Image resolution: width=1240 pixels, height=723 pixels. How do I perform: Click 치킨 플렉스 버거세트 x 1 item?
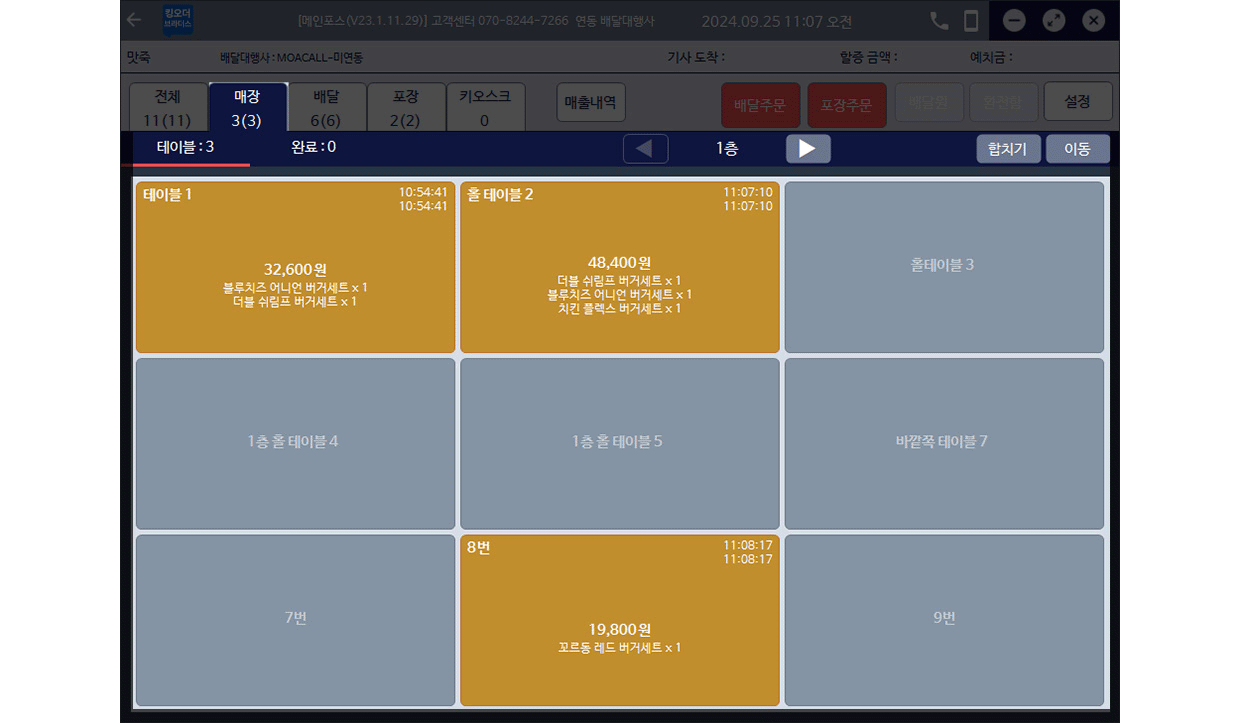(620, 309)
